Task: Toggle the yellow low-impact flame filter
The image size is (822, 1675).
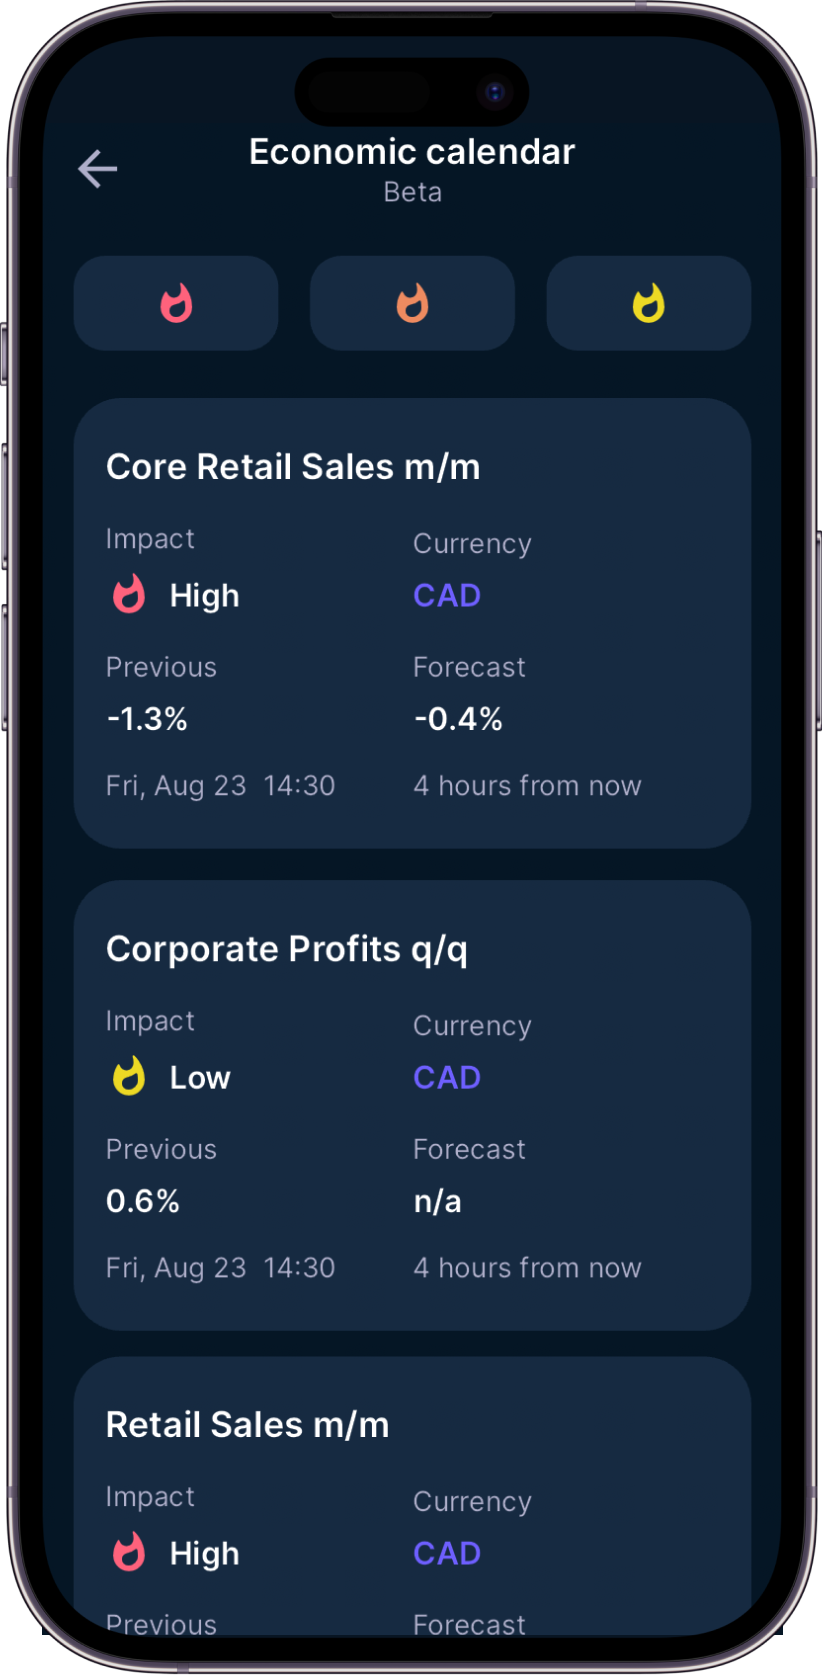Action: 648,303
